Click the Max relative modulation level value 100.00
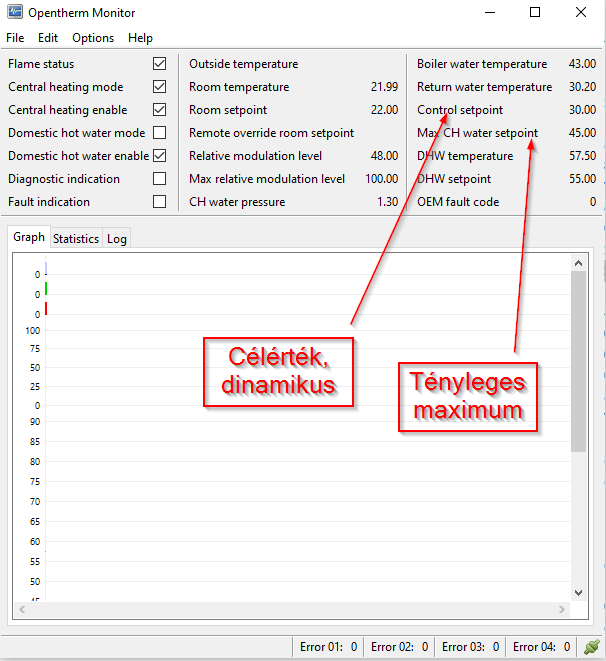Screen dimensions: 606x661 (x=381, y=179)
